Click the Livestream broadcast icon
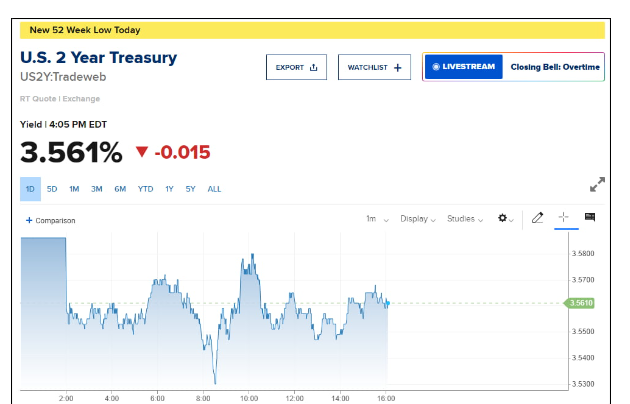Viewport: 630px width, 404px height. pos(436,67)
